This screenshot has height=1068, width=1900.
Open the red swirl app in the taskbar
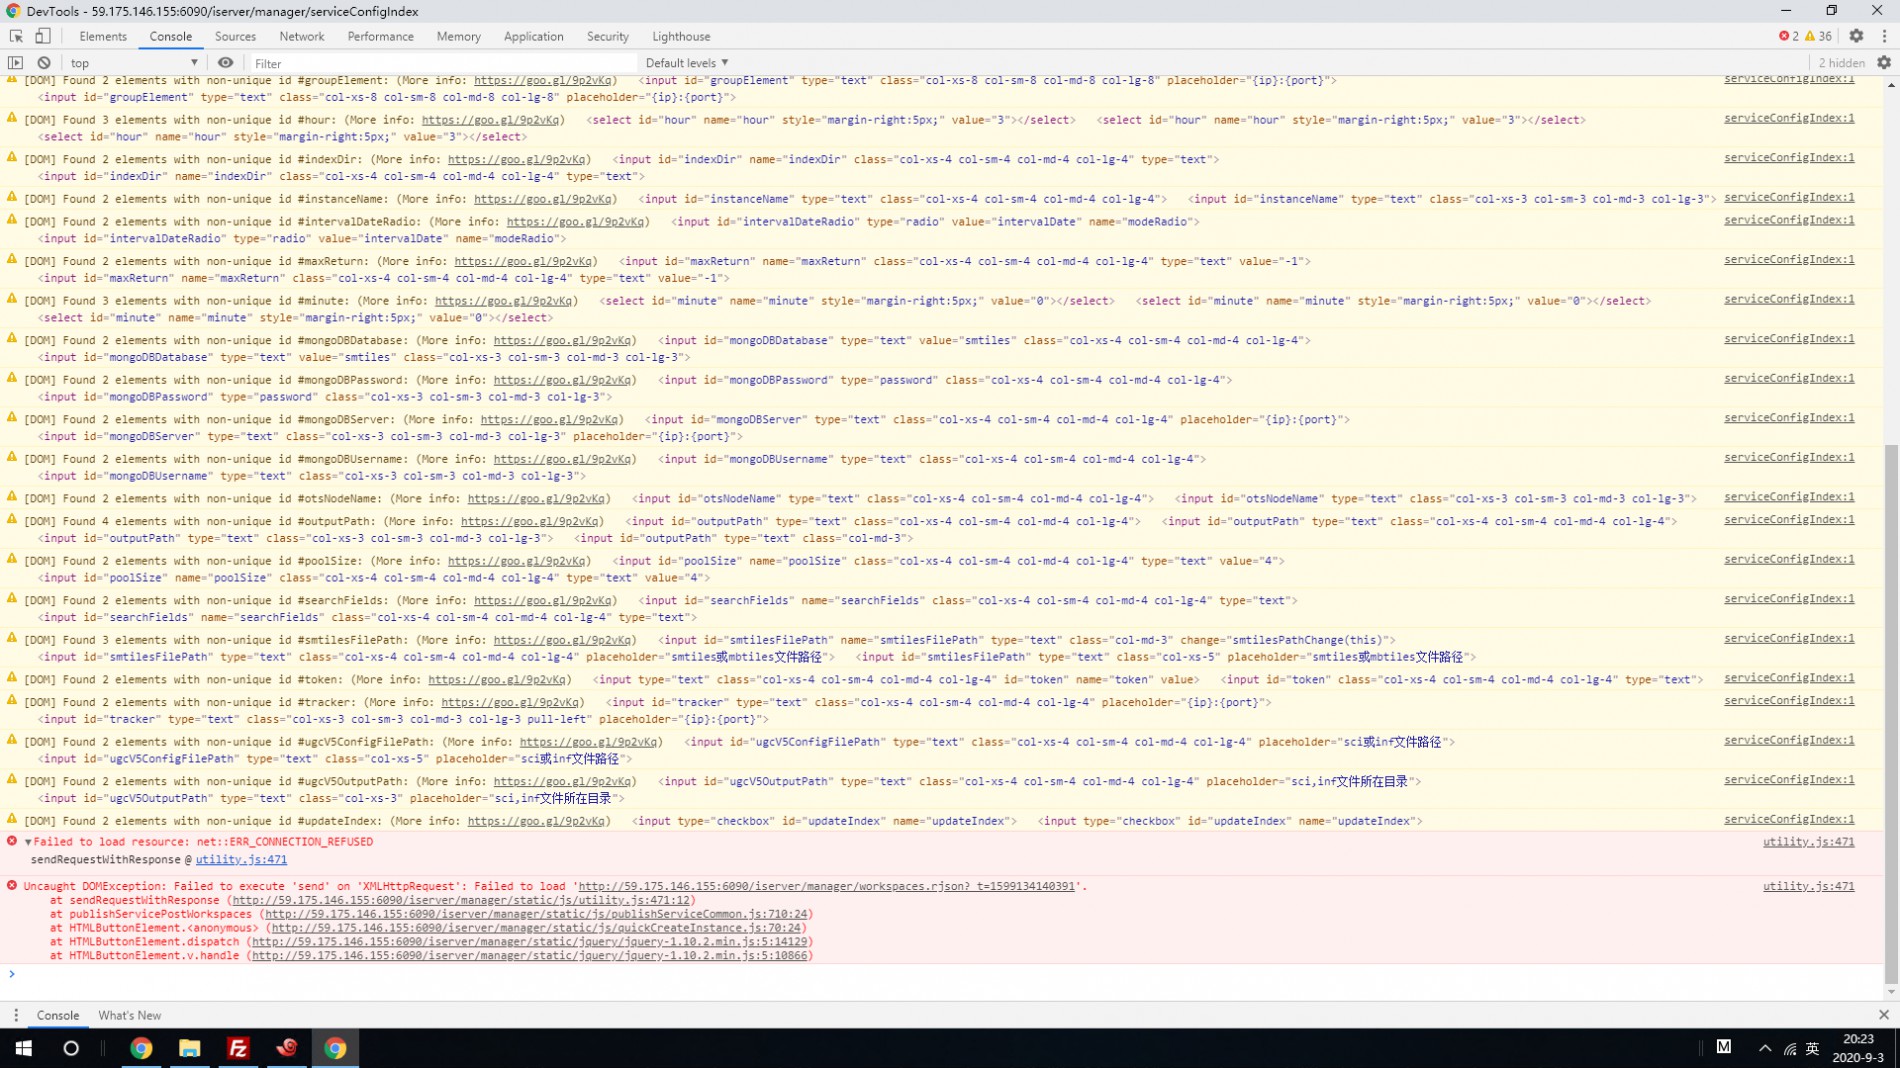[x=287, y=1048]
